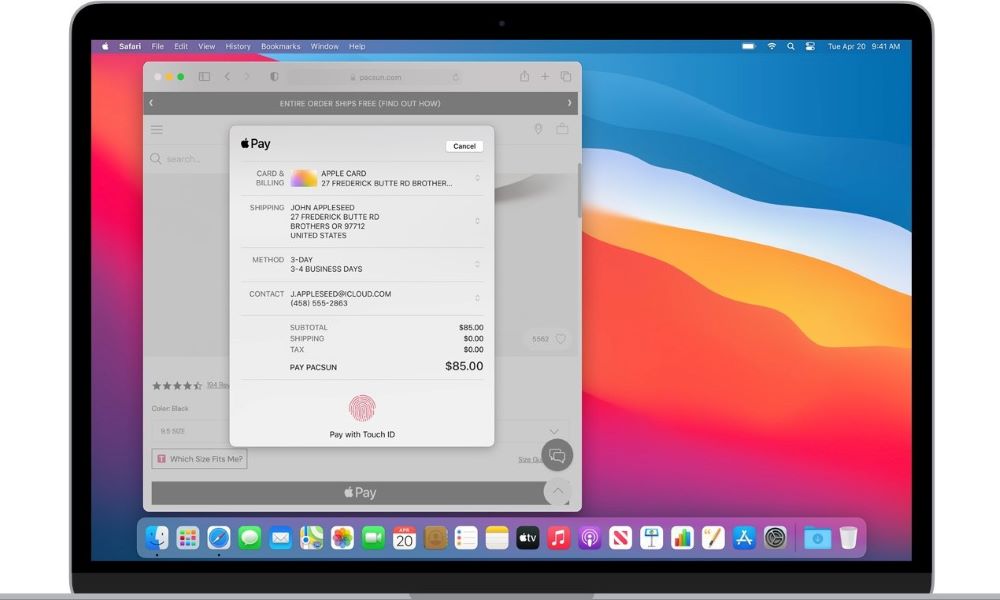Open the Window menu
The width and height of the screenshot is (1000, 600).
325,47
